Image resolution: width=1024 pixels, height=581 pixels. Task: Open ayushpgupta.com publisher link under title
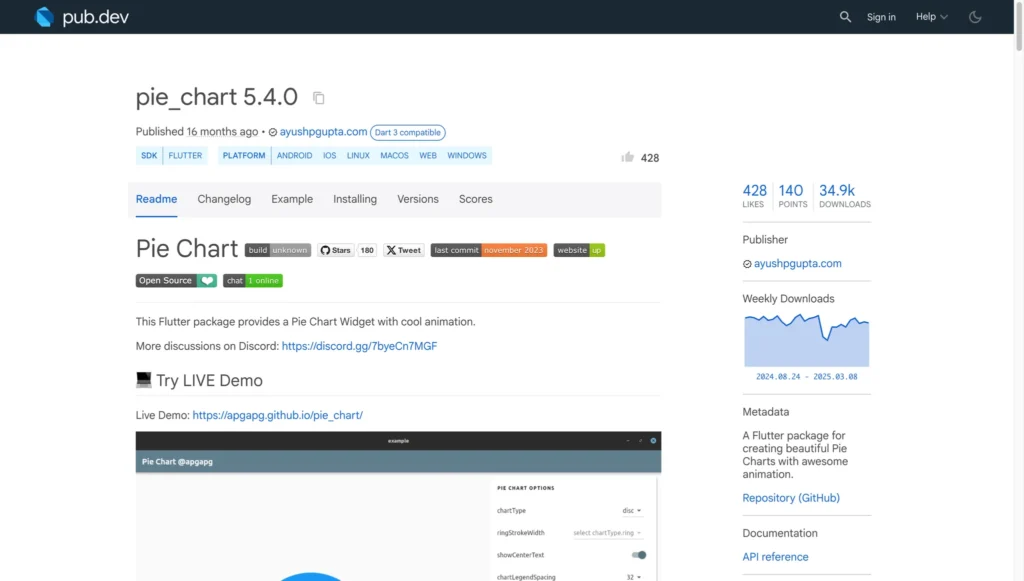(323, 132)
